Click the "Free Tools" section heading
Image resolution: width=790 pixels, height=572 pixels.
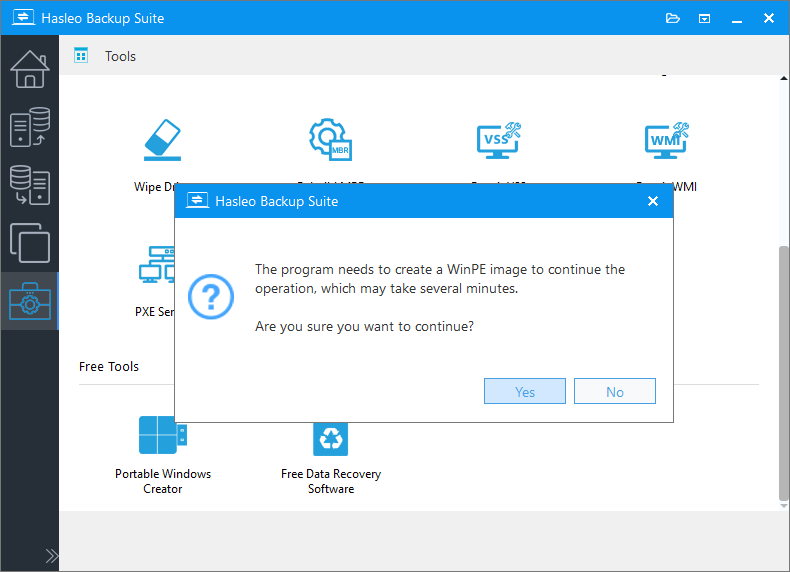click(109, 366)
